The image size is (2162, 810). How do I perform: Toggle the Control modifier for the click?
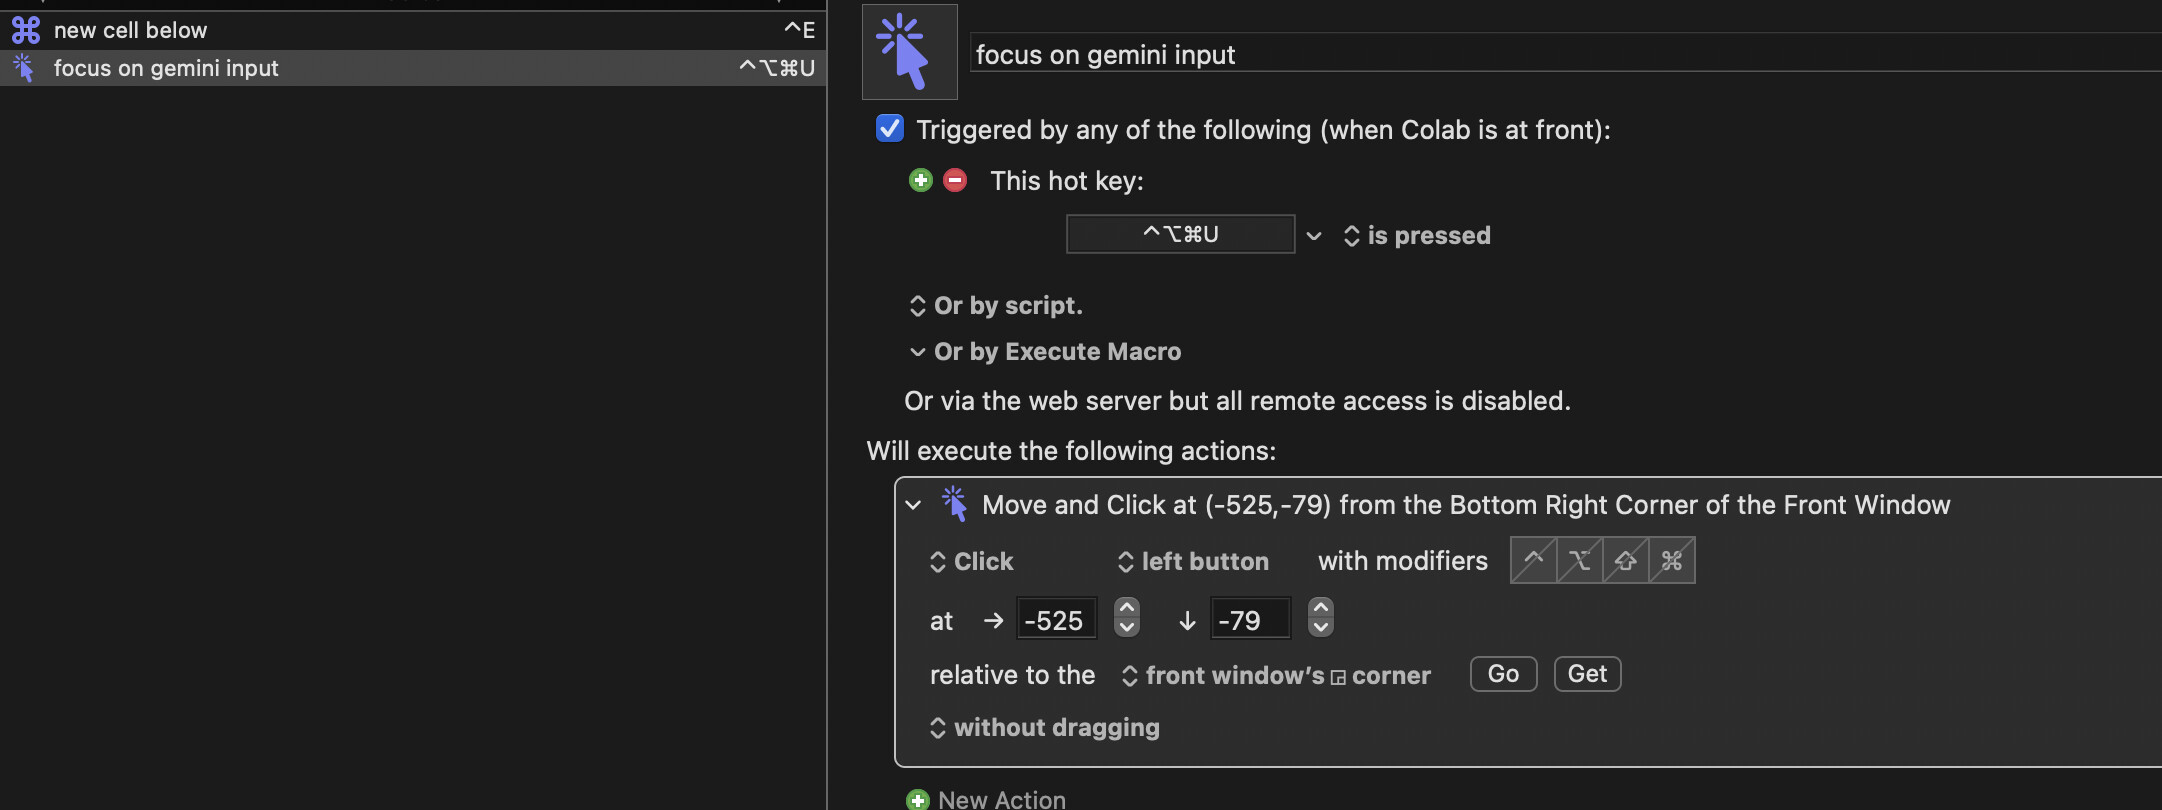pos(1533,560)
